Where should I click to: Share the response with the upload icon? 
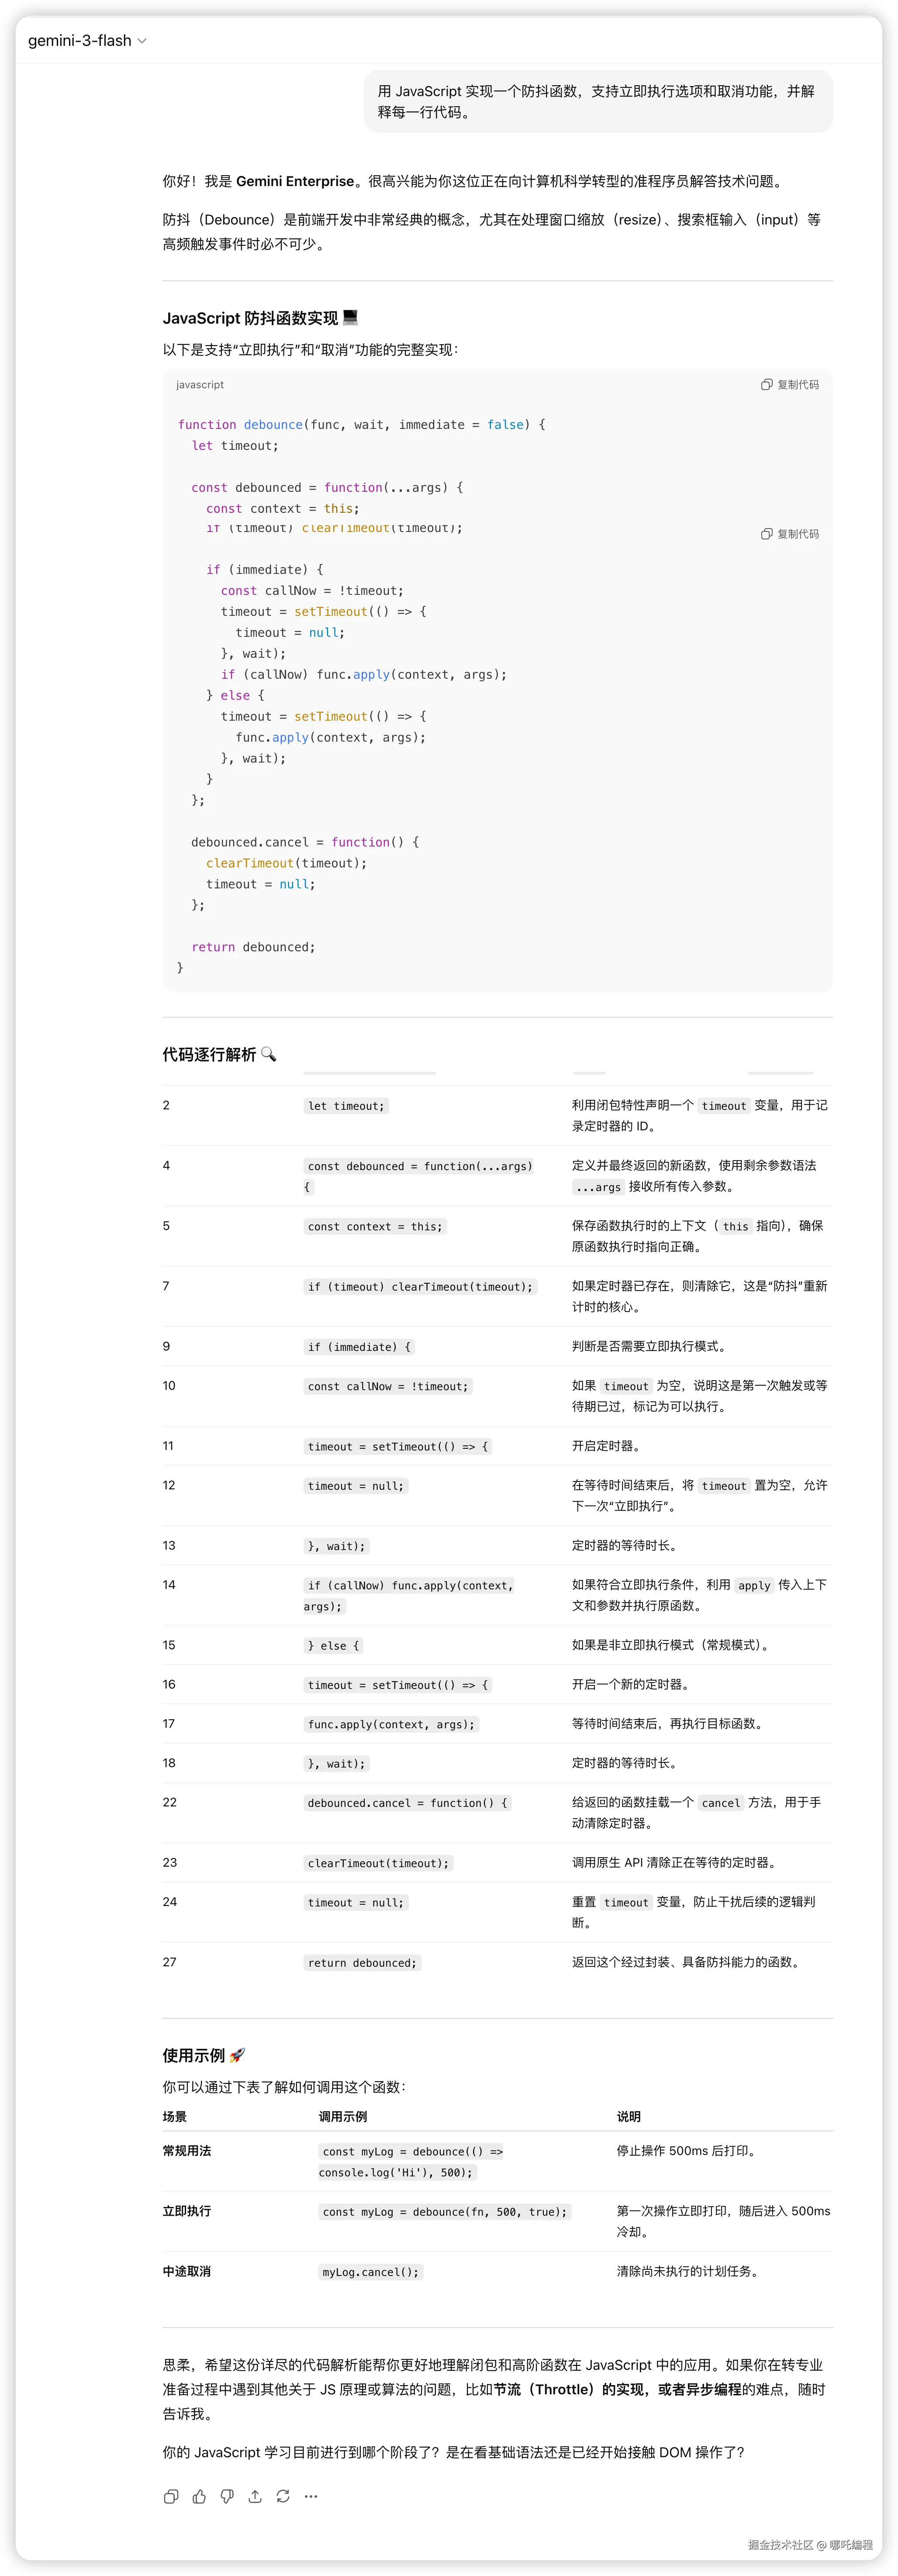click(255, 2496)
